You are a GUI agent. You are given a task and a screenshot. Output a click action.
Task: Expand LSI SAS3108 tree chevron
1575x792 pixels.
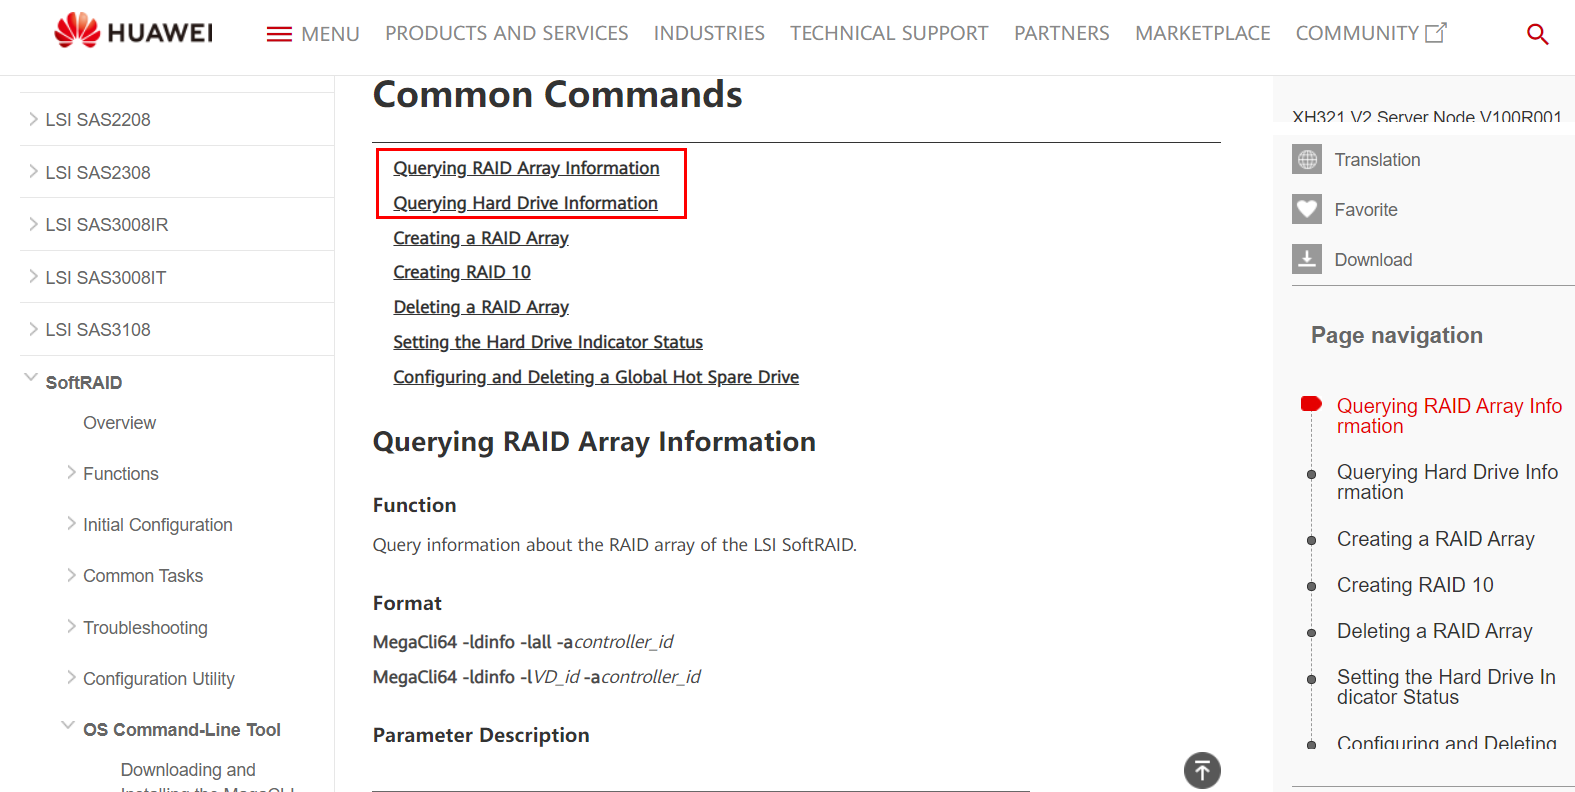point(33,329)
